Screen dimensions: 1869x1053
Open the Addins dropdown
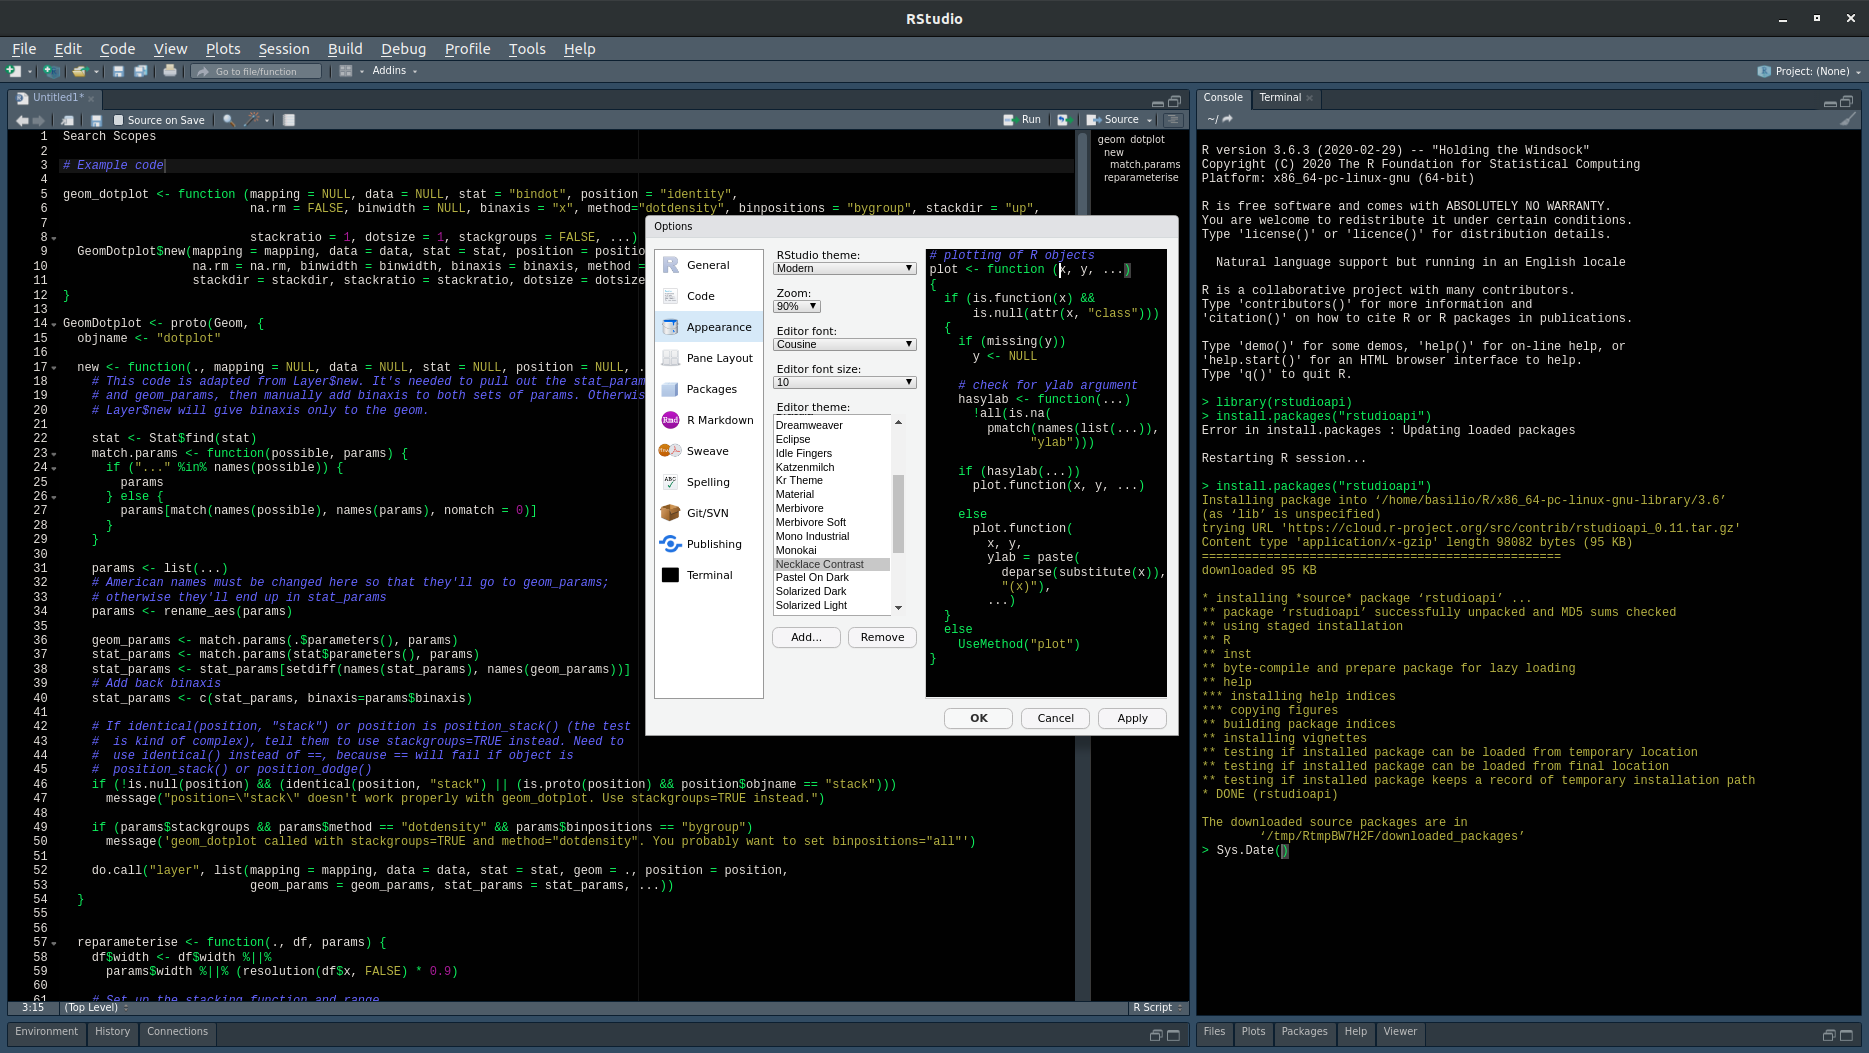(x=394, y=71)
